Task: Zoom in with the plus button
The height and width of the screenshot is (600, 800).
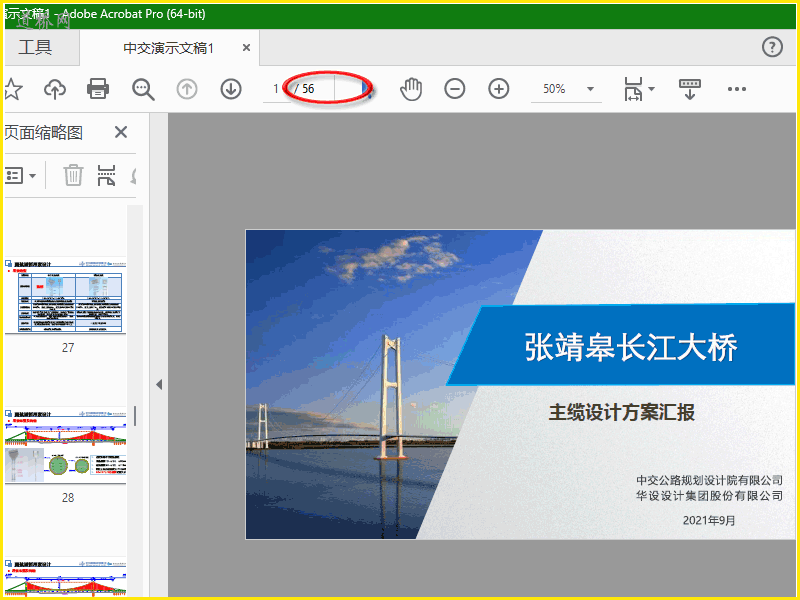Action: coord(499,89)
